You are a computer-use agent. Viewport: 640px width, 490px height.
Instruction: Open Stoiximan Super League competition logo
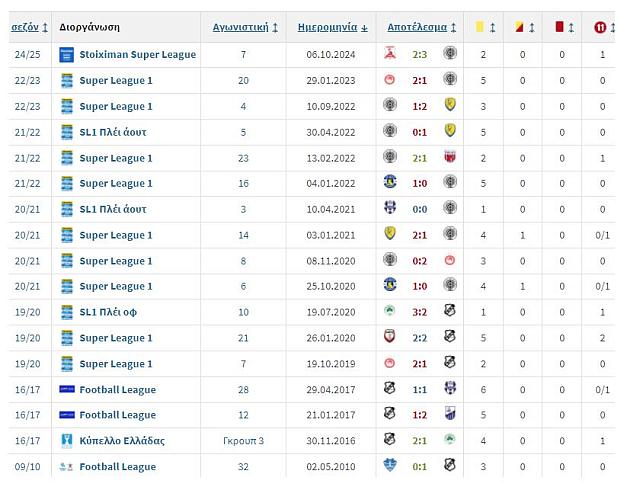(67, 55)
